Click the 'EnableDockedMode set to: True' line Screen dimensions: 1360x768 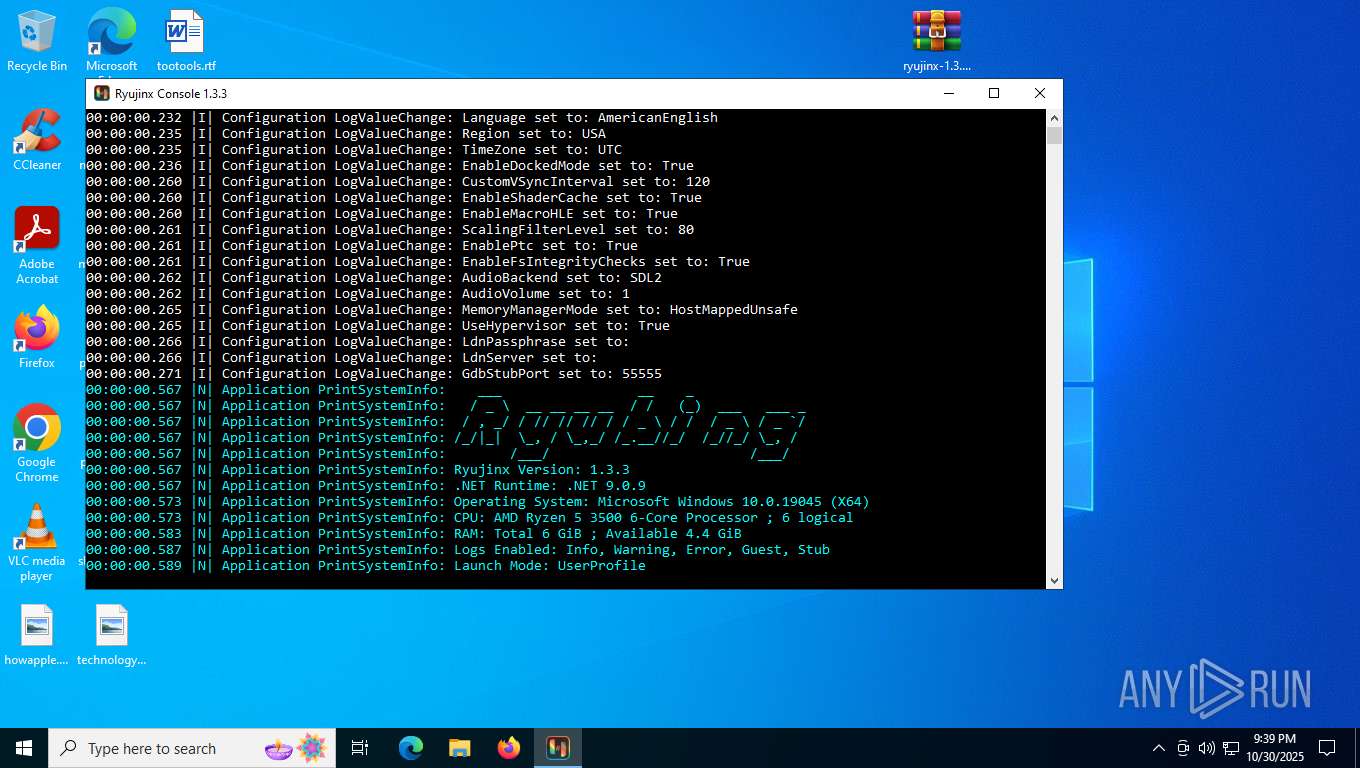tap(390, 166)
